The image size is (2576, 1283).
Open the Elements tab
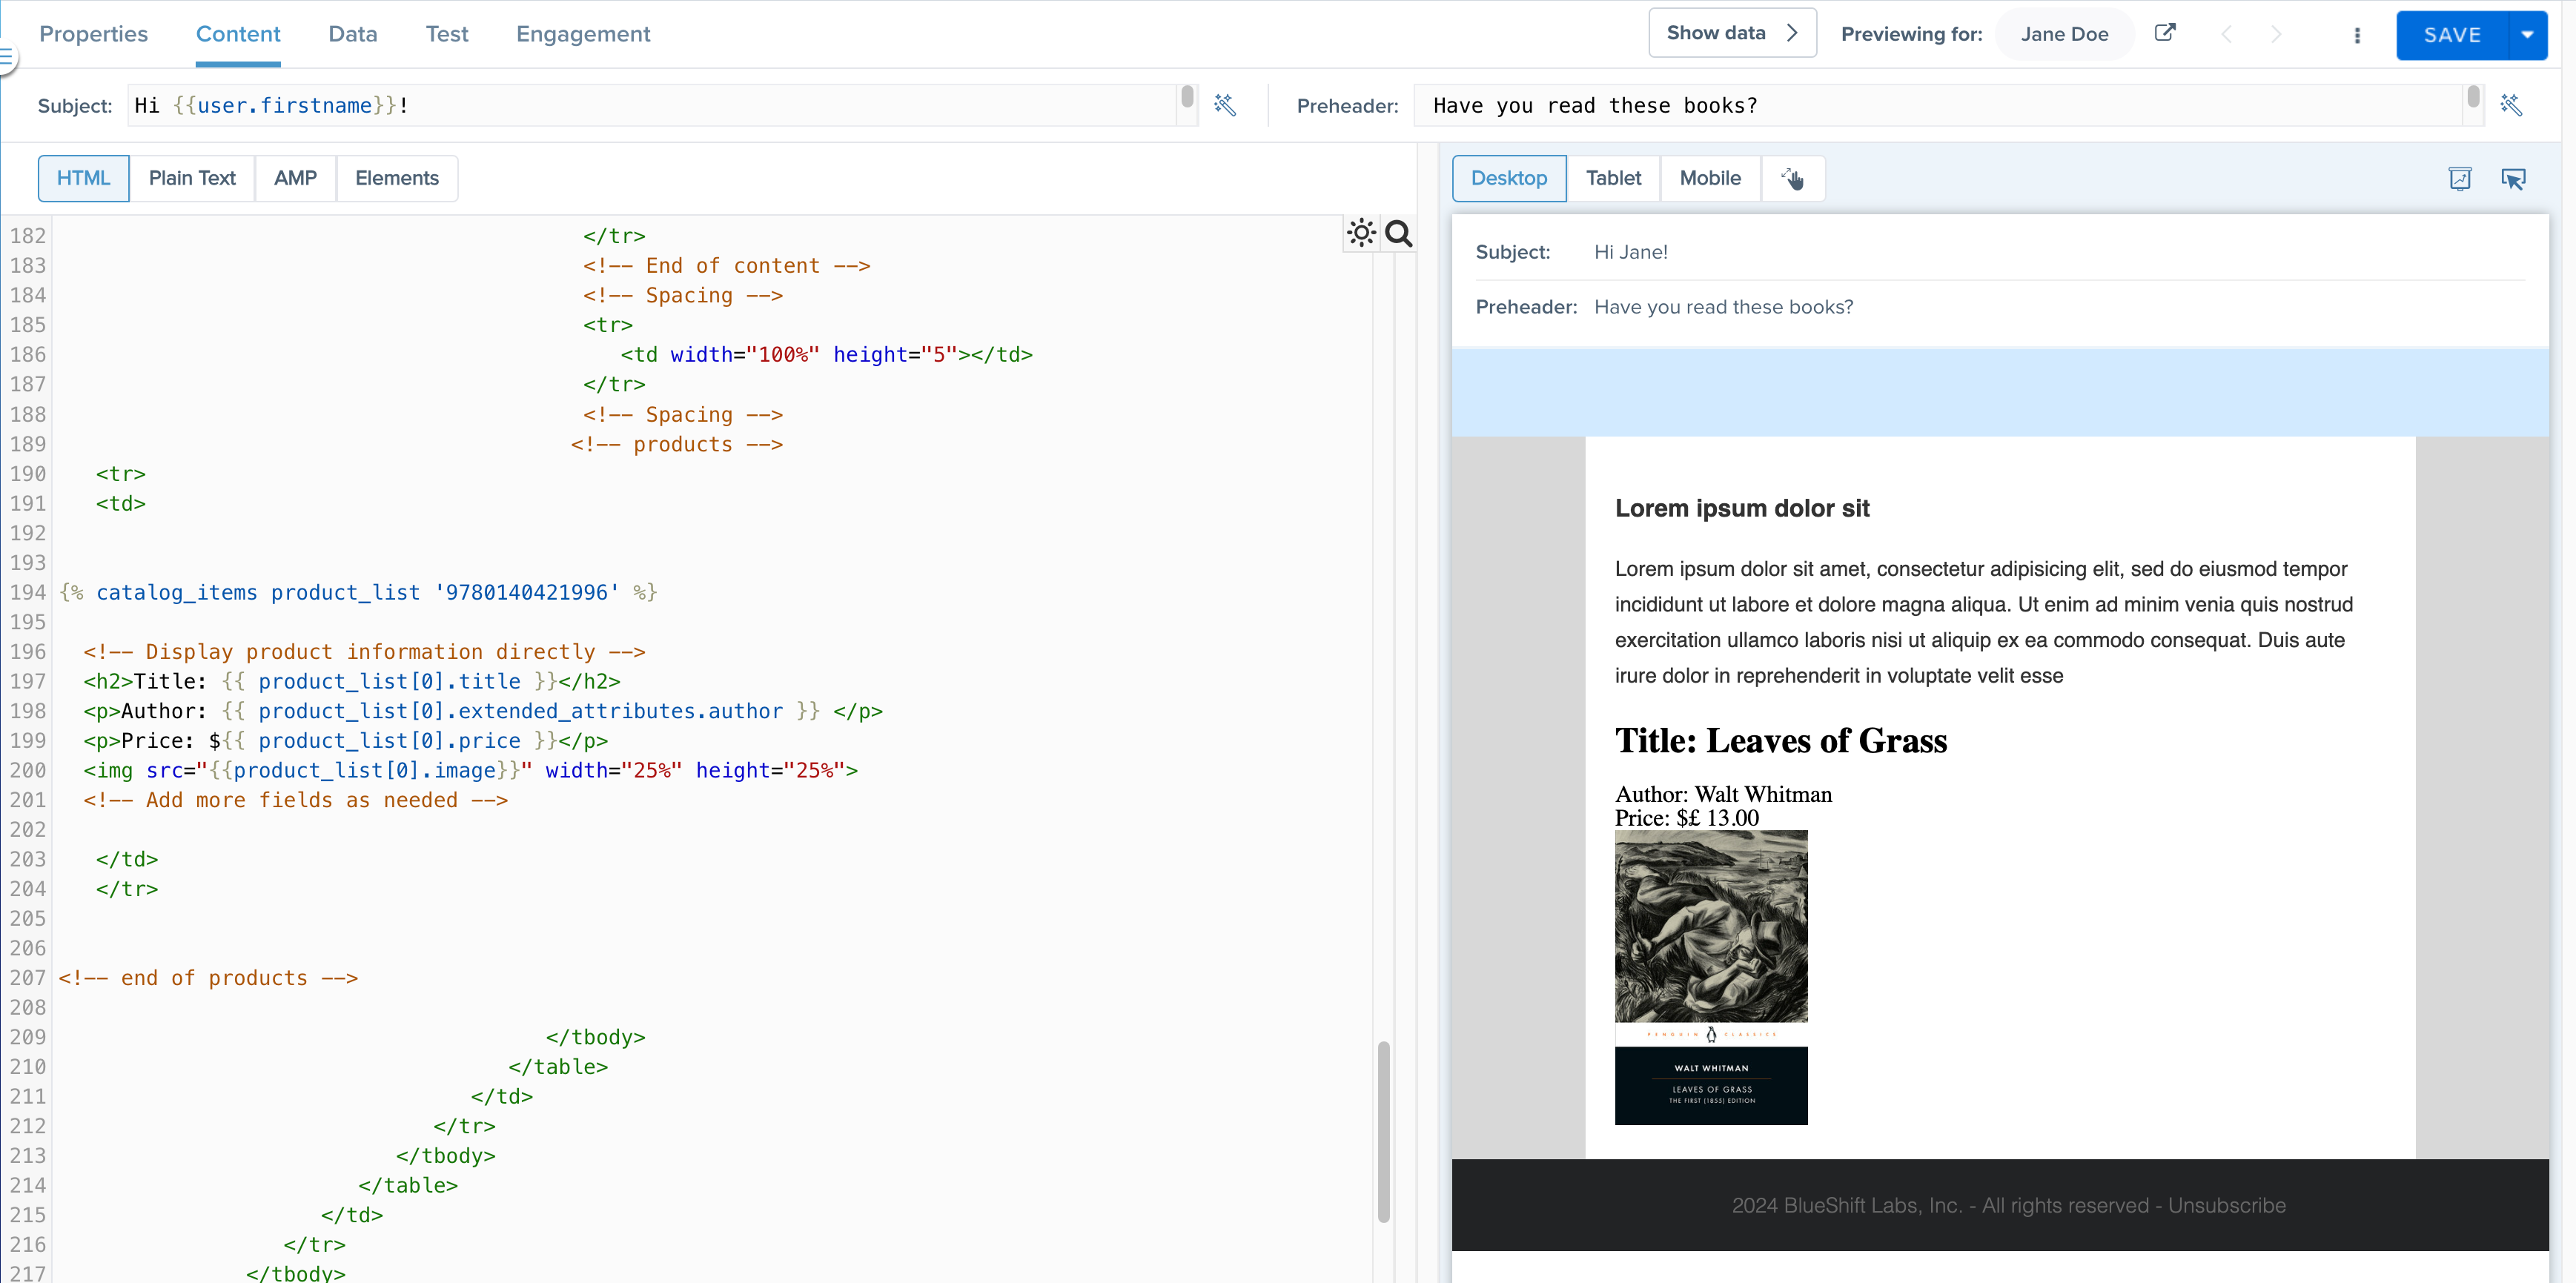[x=397, y=178]
